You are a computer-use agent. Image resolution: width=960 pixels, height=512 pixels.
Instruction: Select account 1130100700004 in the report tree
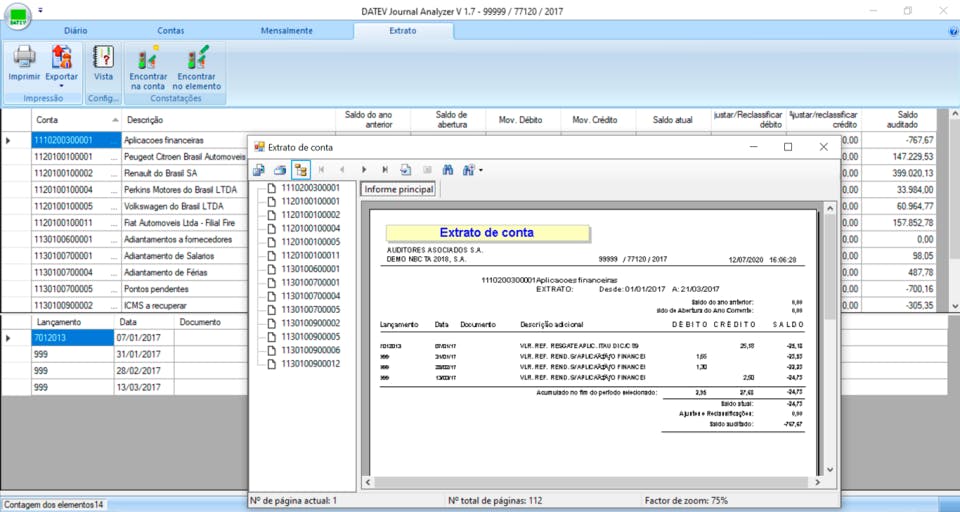(x=310, y=296)
